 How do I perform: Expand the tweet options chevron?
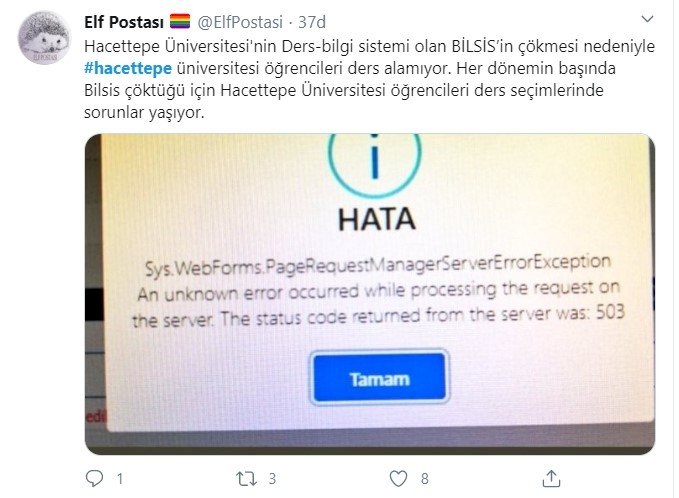[x=647, y=19]
